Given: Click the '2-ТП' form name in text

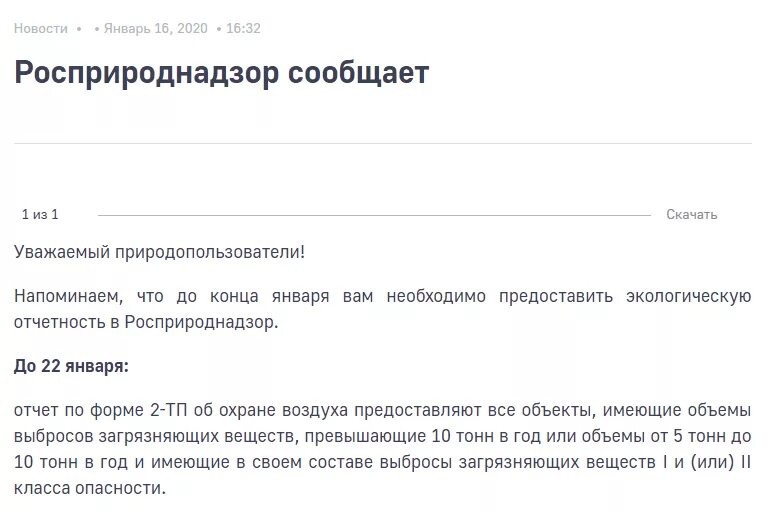Looking at the screenshot, I should [169, 410].
